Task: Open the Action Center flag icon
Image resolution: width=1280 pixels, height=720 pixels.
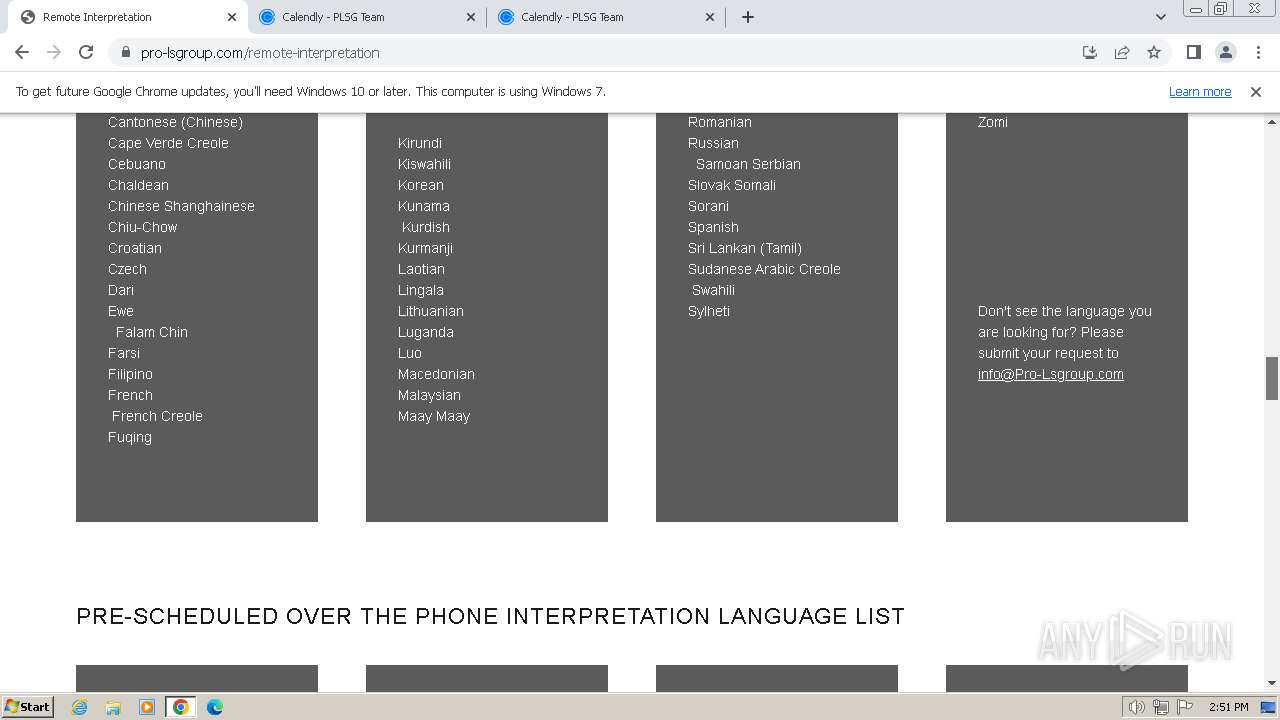Action: (1185, 707)
